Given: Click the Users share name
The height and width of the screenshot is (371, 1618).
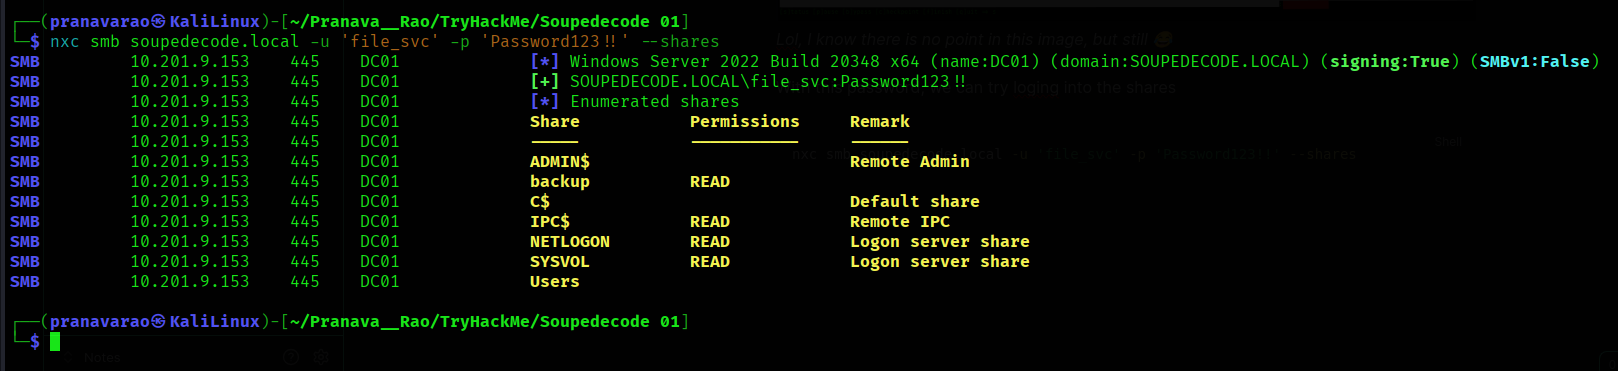Looking at the screenshot, I should 555,282.
